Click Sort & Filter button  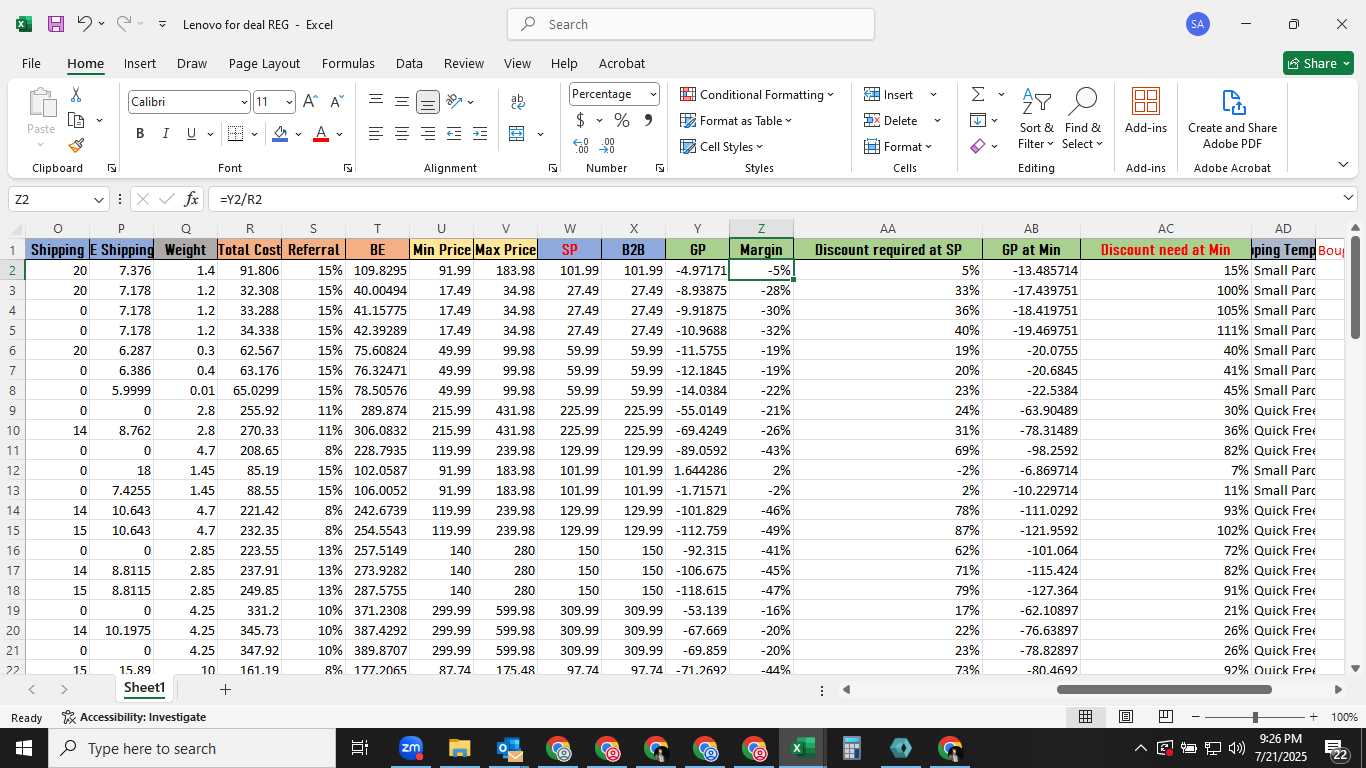(x=1036, y=118)
